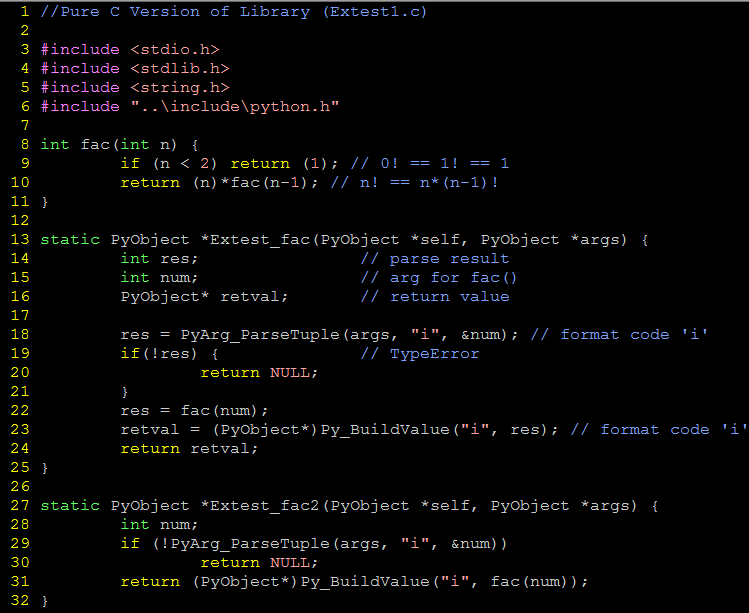
Task: Click the "..\include\python.h" string
Action: pos(235,106)
